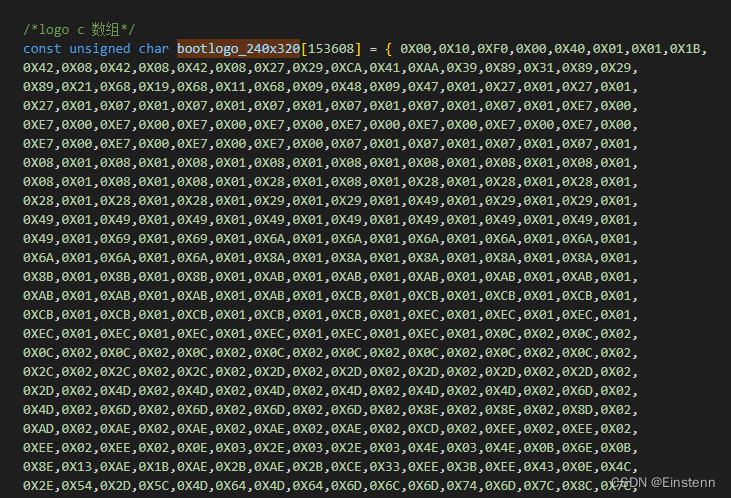Click the hex value 0XF0
Screen dimensions: 731x498
tap(492, 49)
